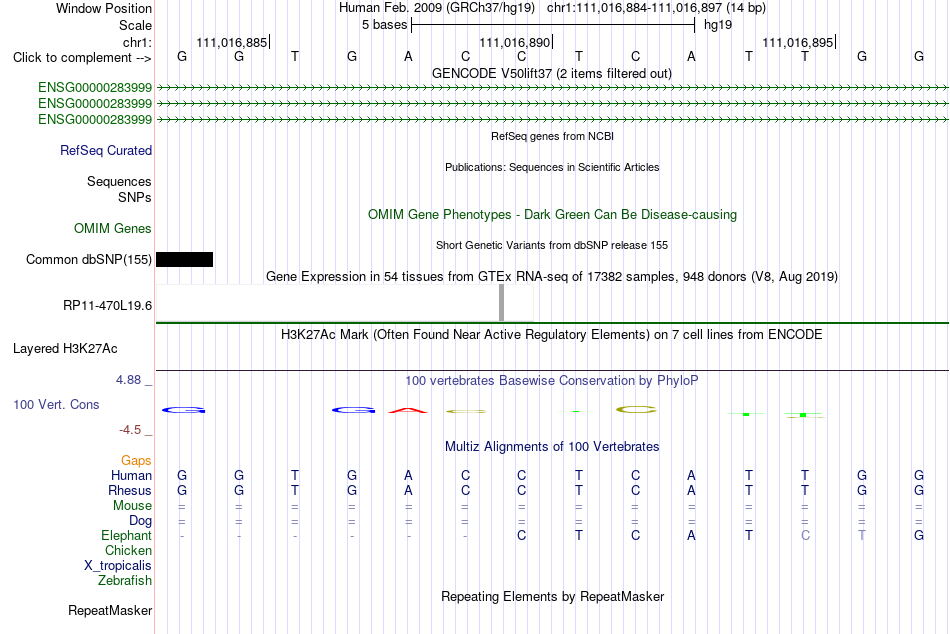Select the Dog alignment row label
The image size is (950, 634).
point(141,521)
